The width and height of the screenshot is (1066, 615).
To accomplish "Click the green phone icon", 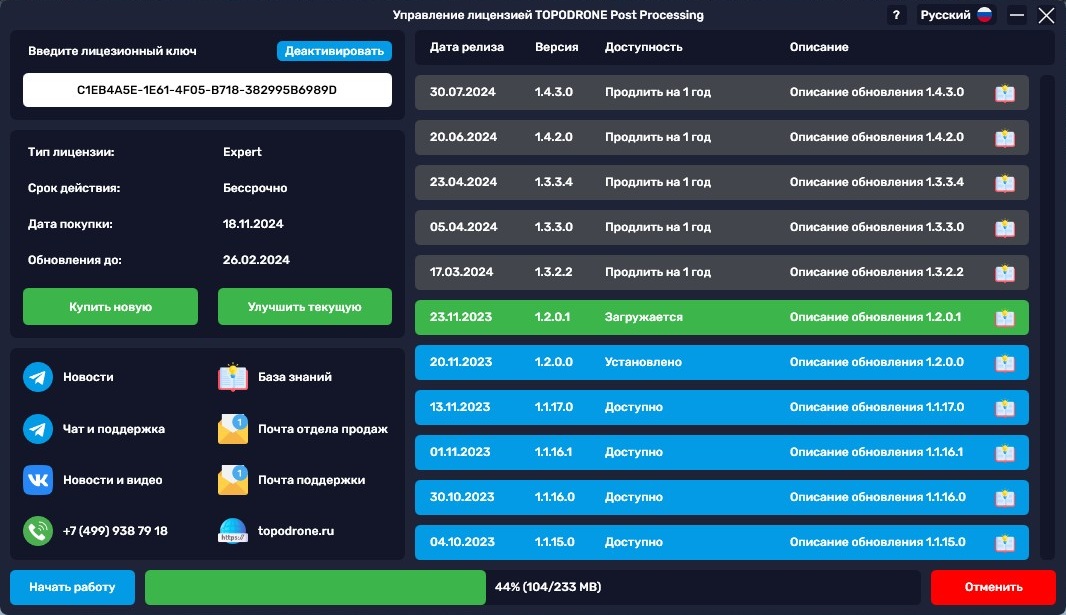I will pyautogui.click(x=38, y=531).
